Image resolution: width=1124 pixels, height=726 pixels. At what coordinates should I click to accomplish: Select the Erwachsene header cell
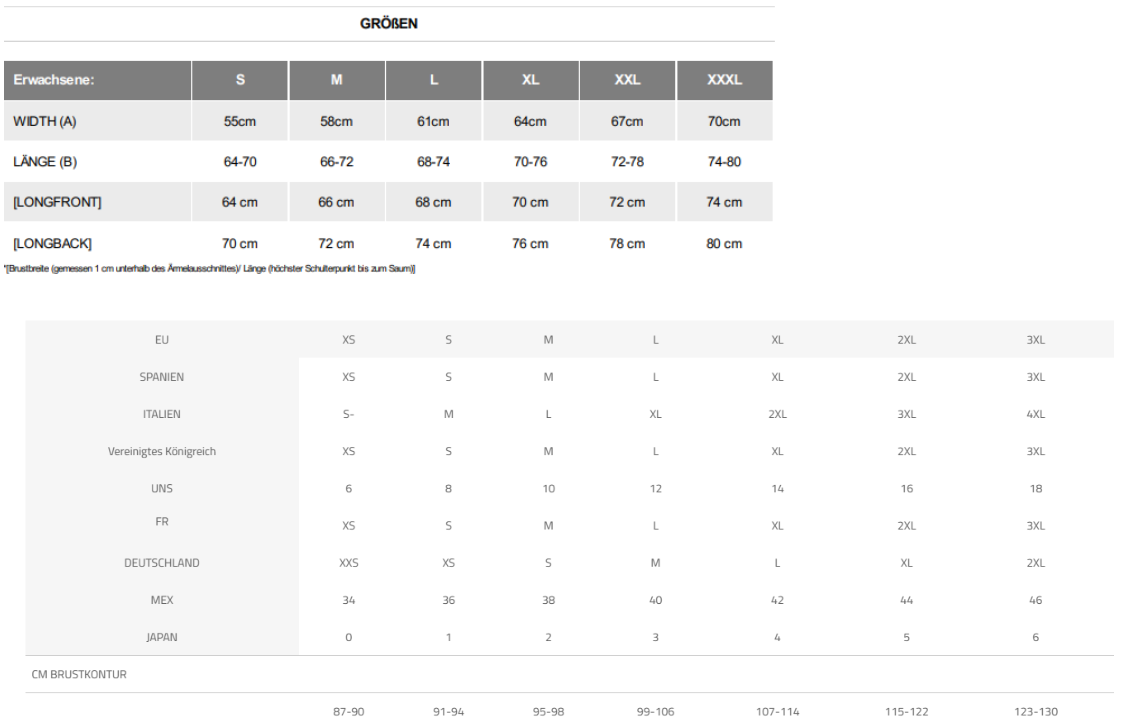point(54,81)
